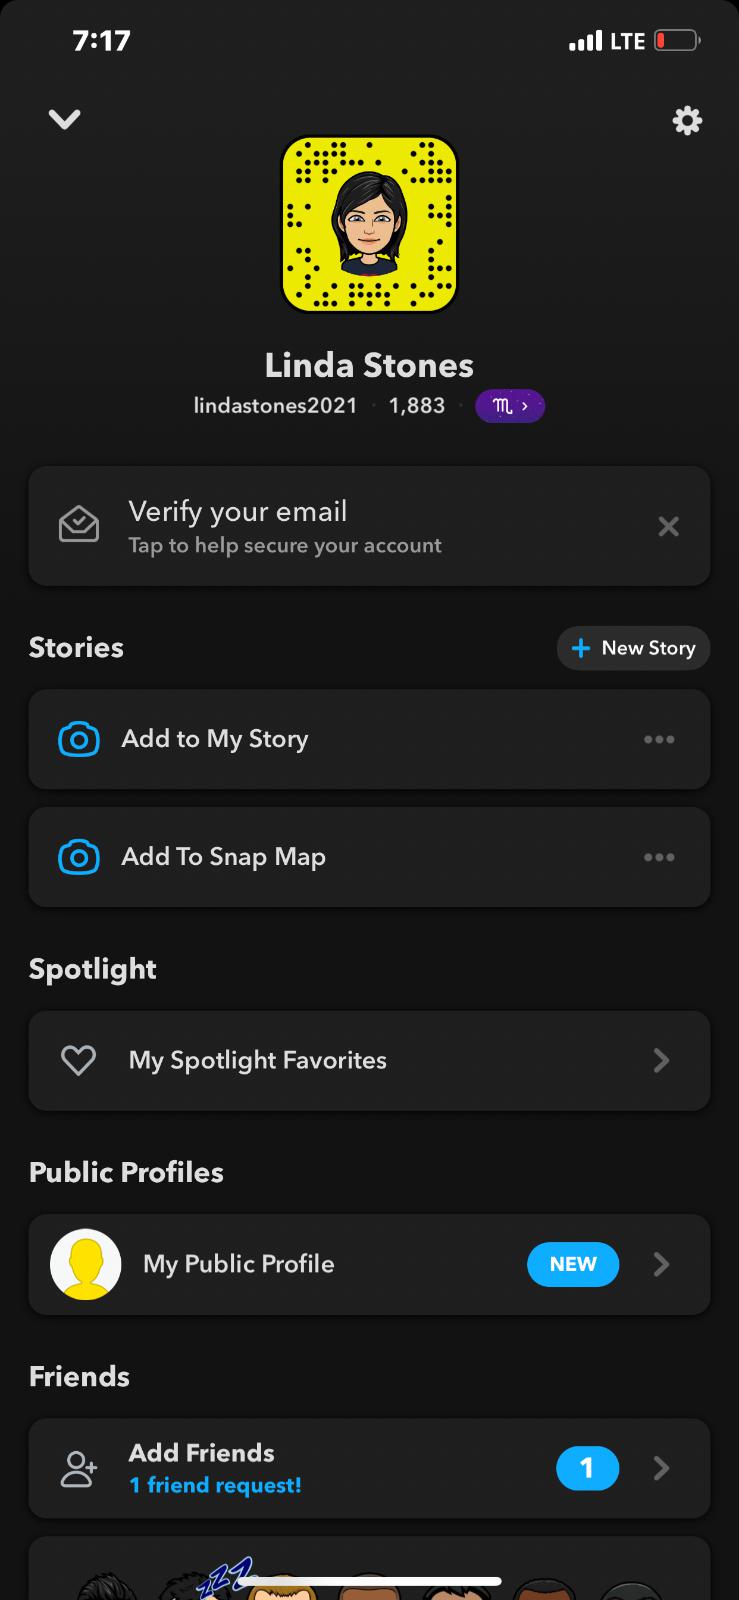Expand My Public Profile chevron arrow

pos(661,1265)
